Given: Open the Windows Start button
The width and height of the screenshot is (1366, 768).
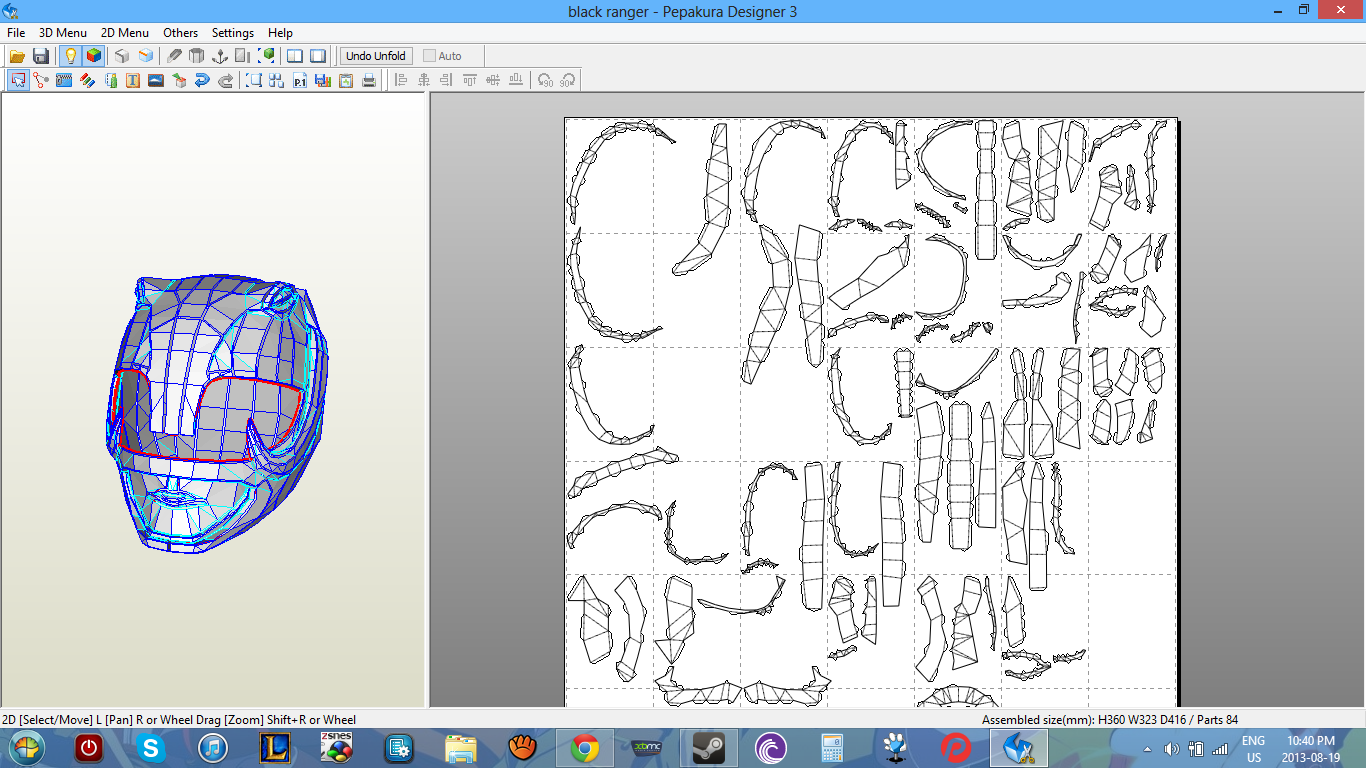Looking at the screenshot, I should tap(27, 748).
